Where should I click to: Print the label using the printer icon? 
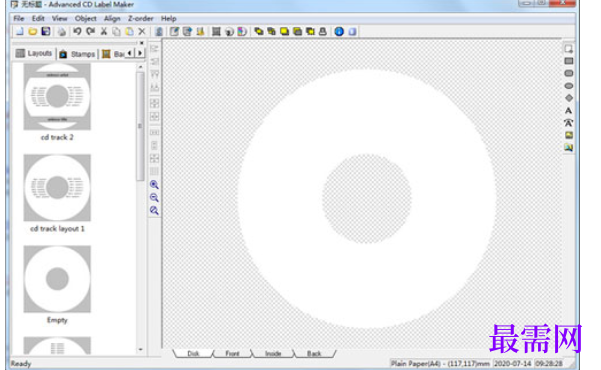(x=61, y=31)
